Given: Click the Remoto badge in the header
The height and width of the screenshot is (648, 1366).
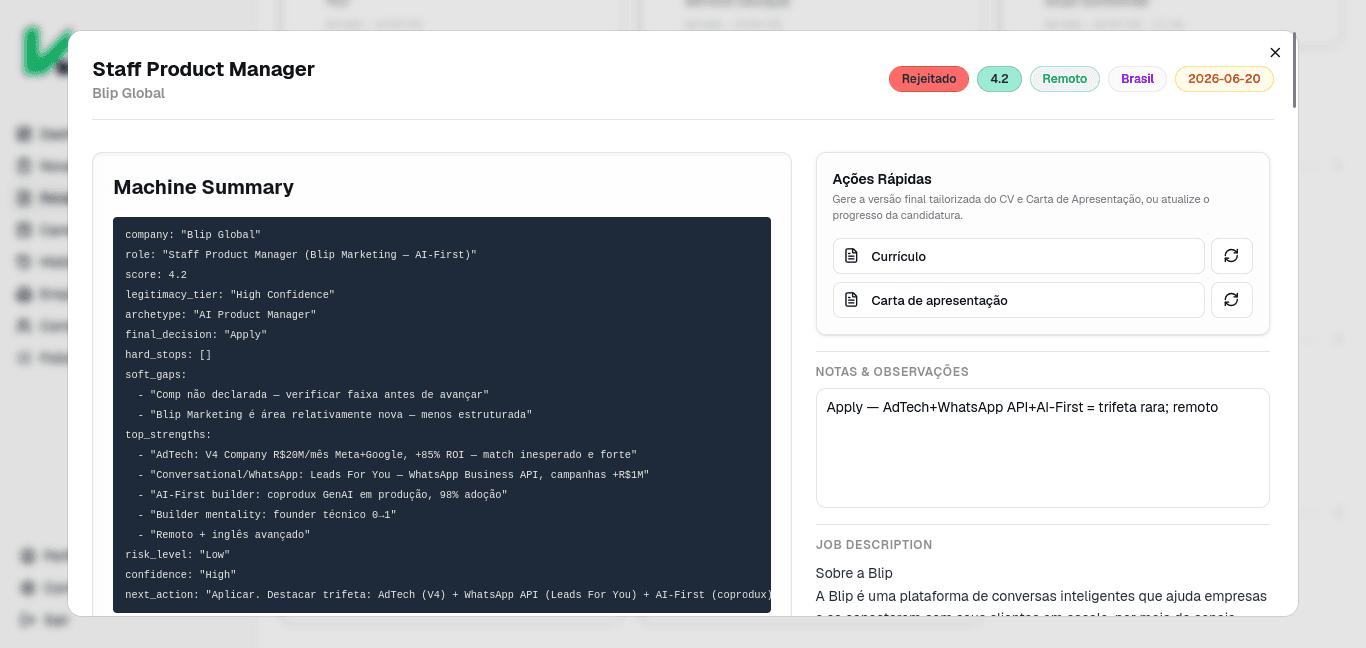Looking at the screenshot, I should (1065, 79).
